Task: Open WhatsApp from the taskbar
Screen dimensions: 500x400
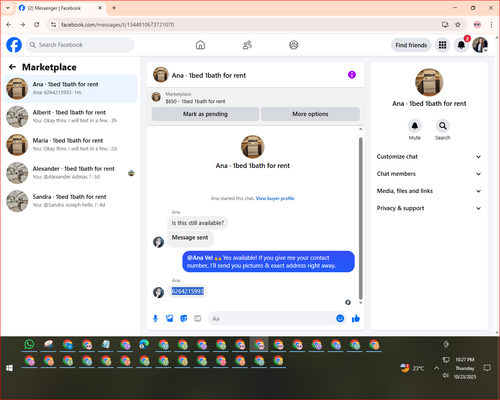Action: (29, 344)
